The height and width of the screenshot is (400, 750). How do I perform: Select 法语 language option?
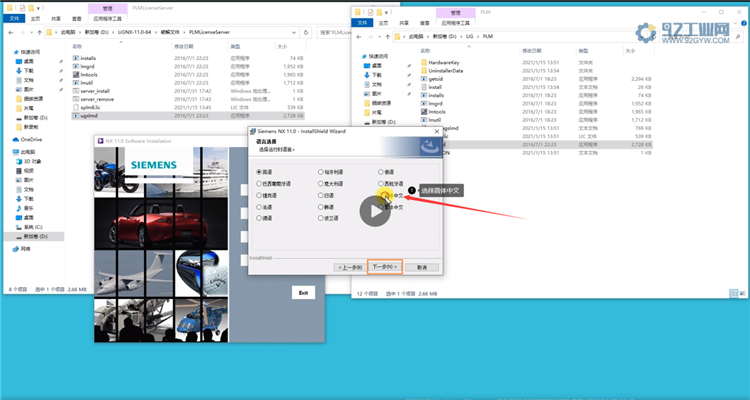[259, 207]
